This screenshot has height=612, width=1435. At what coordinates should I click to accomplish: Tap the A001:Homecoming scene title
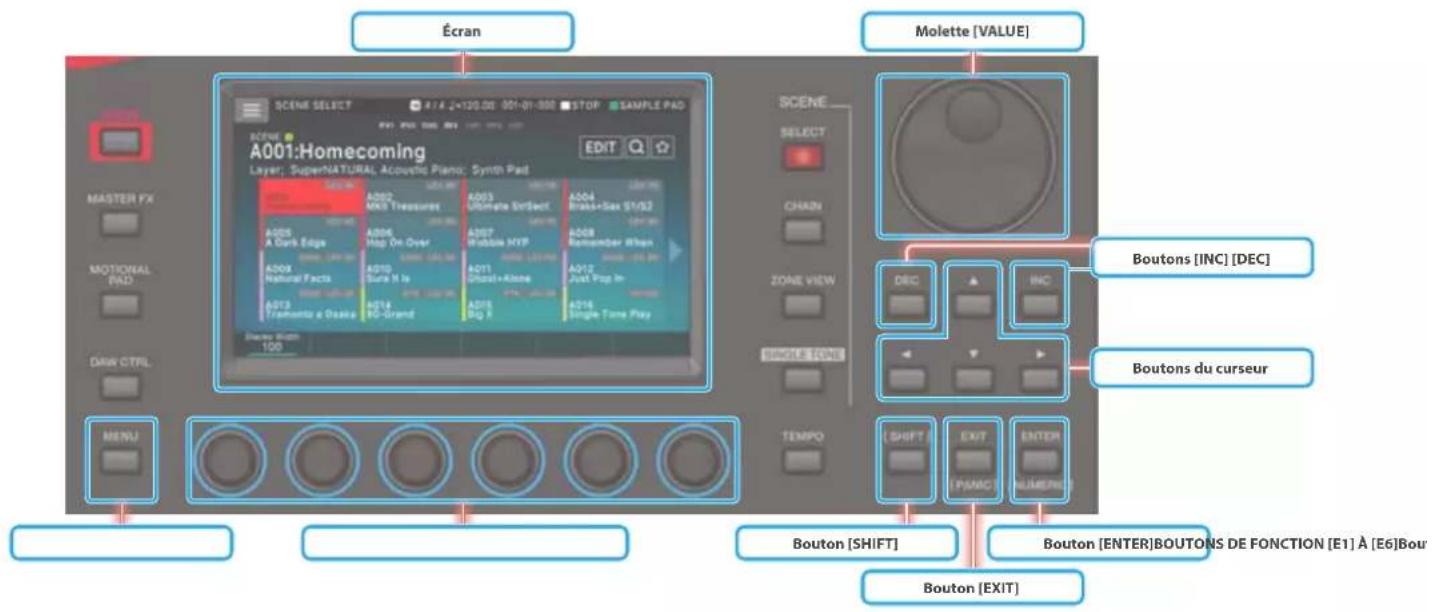[337, 152]
